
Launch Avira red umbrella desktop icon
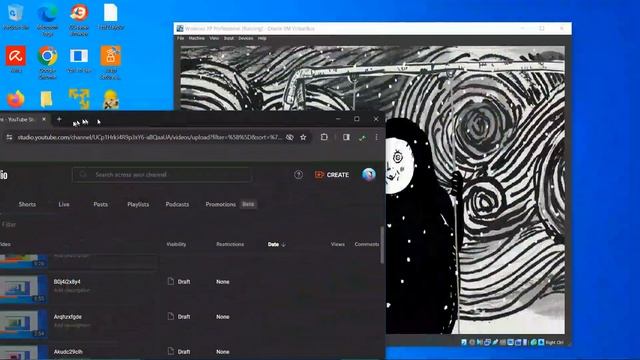[16, 56]
